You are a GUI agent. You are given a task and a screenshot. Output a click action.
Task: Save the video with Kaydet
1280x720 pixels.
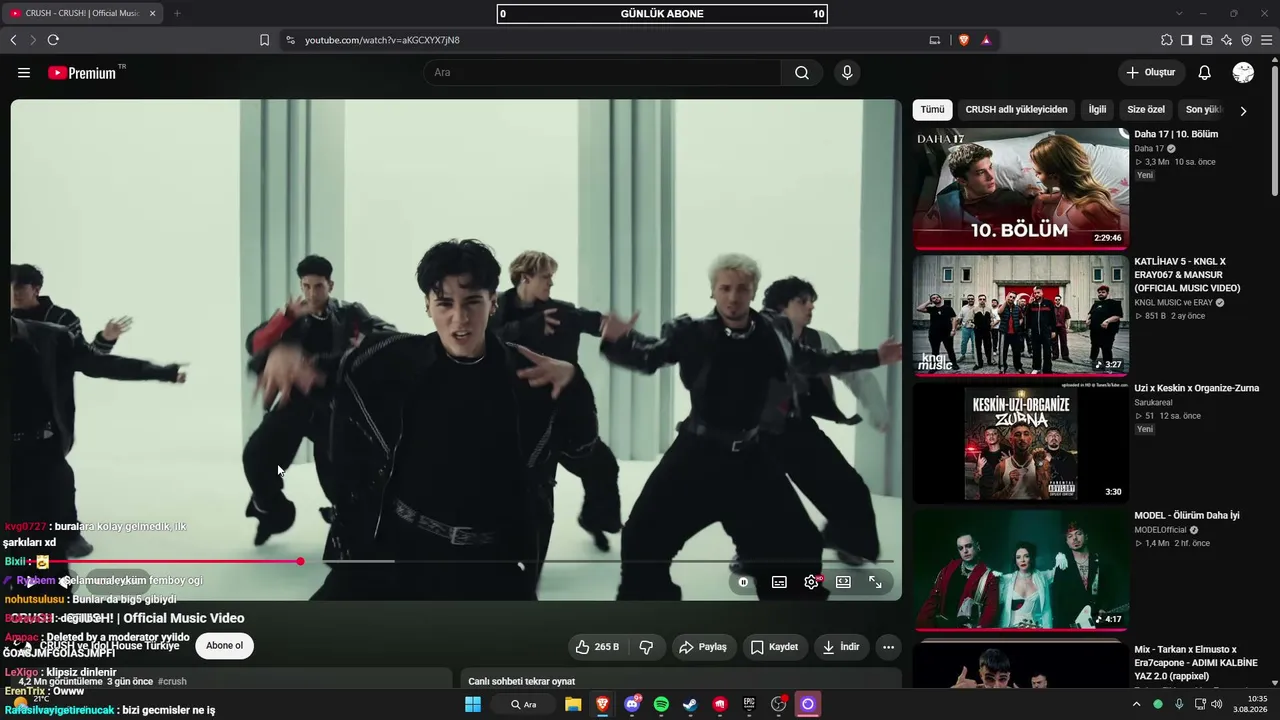coord(774,647)
